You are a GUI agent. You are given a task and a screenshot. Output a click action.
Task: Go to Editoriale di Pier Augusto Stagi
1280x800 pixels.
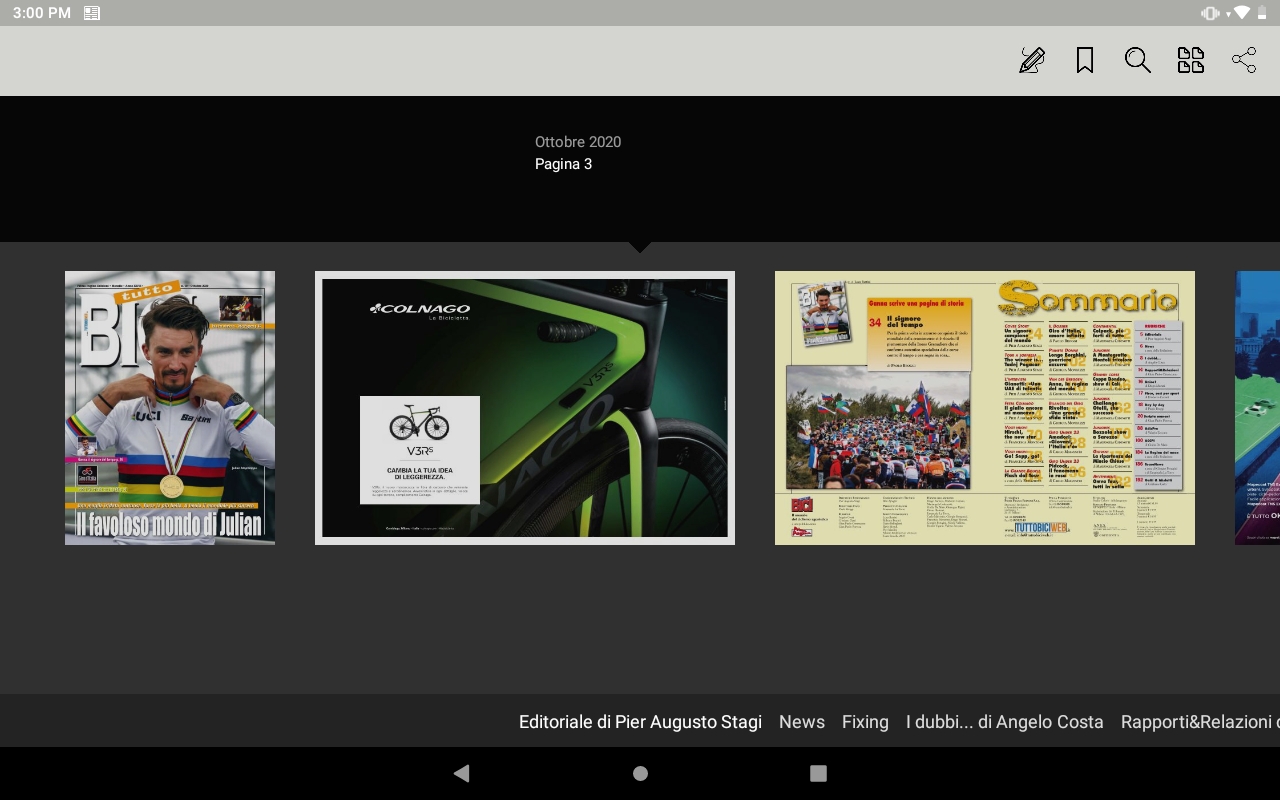640,721
